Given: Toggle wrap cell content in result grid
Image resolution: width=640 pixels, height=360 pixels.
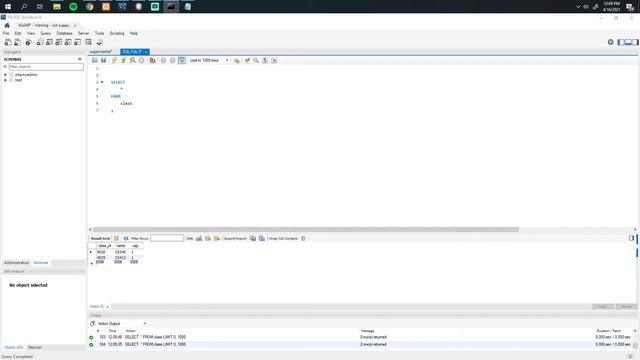Looking at the screenshot, I should pos(303,238).
